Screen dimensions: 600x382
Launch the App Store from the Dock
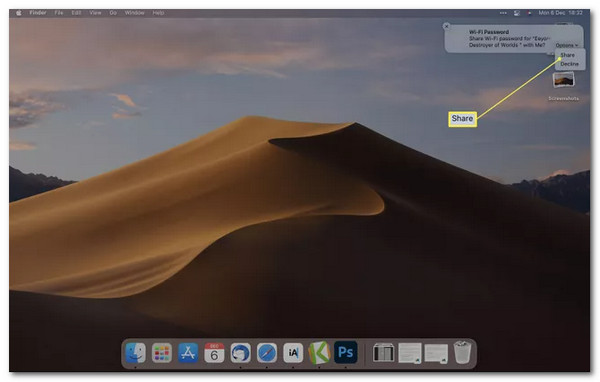coord(188,353)
